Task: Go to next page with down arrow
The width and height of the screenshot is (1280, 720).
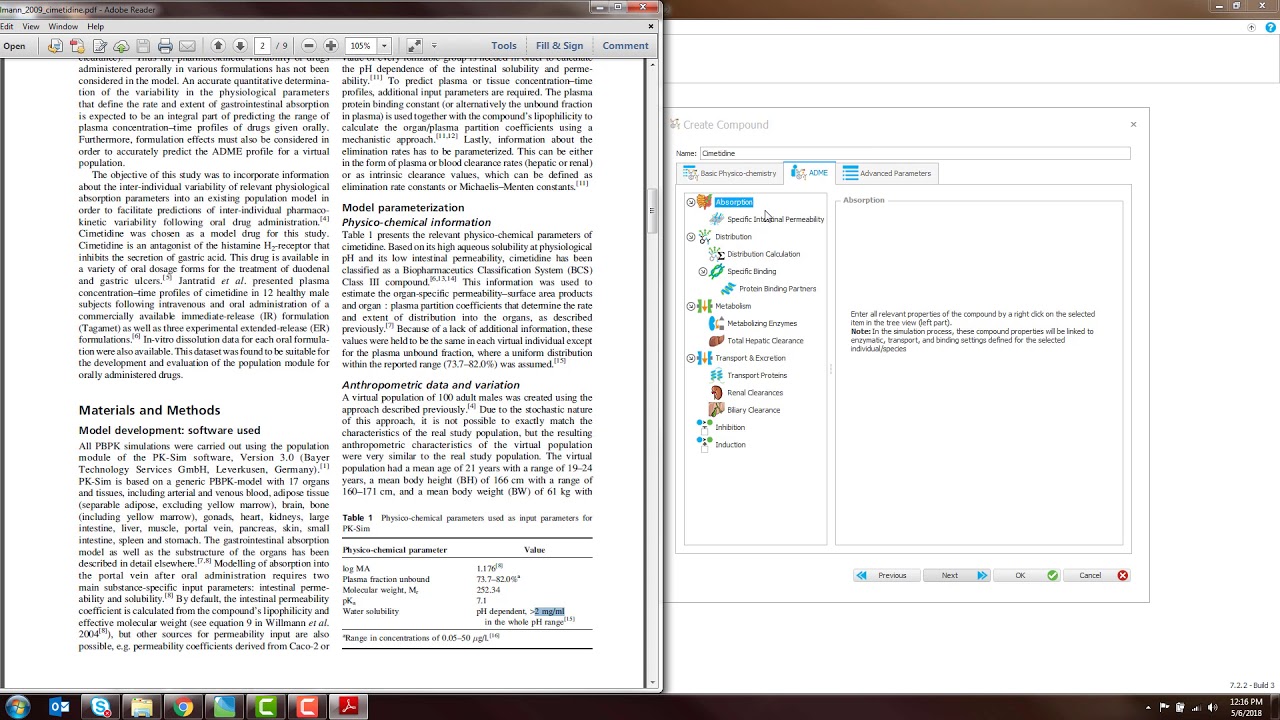Action: 240,46
